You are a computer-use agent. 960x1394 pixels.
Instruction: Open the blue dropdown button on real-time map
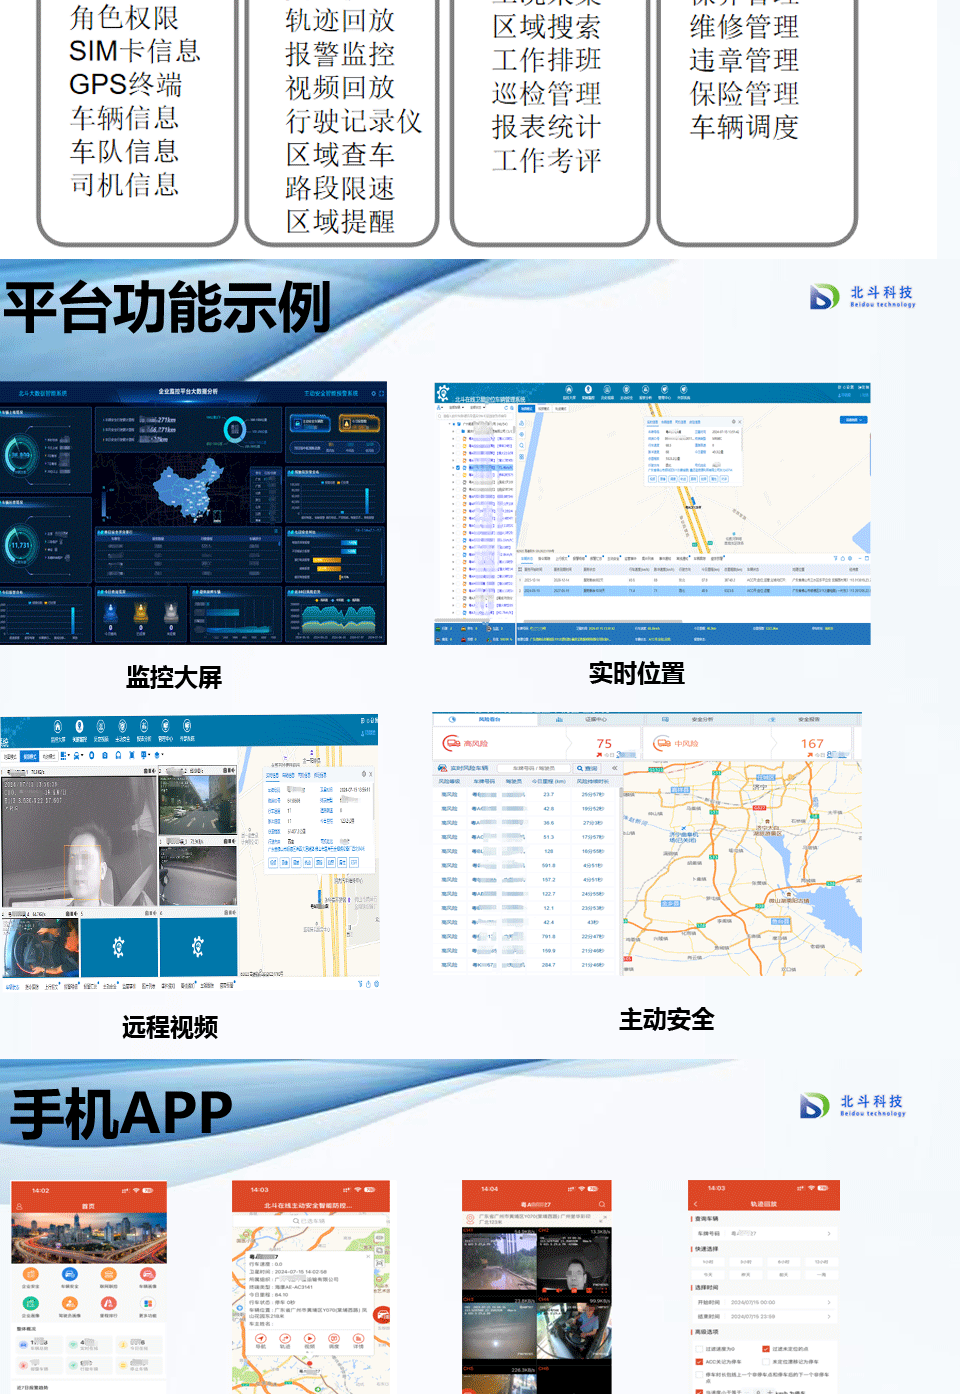coord(853,420)
